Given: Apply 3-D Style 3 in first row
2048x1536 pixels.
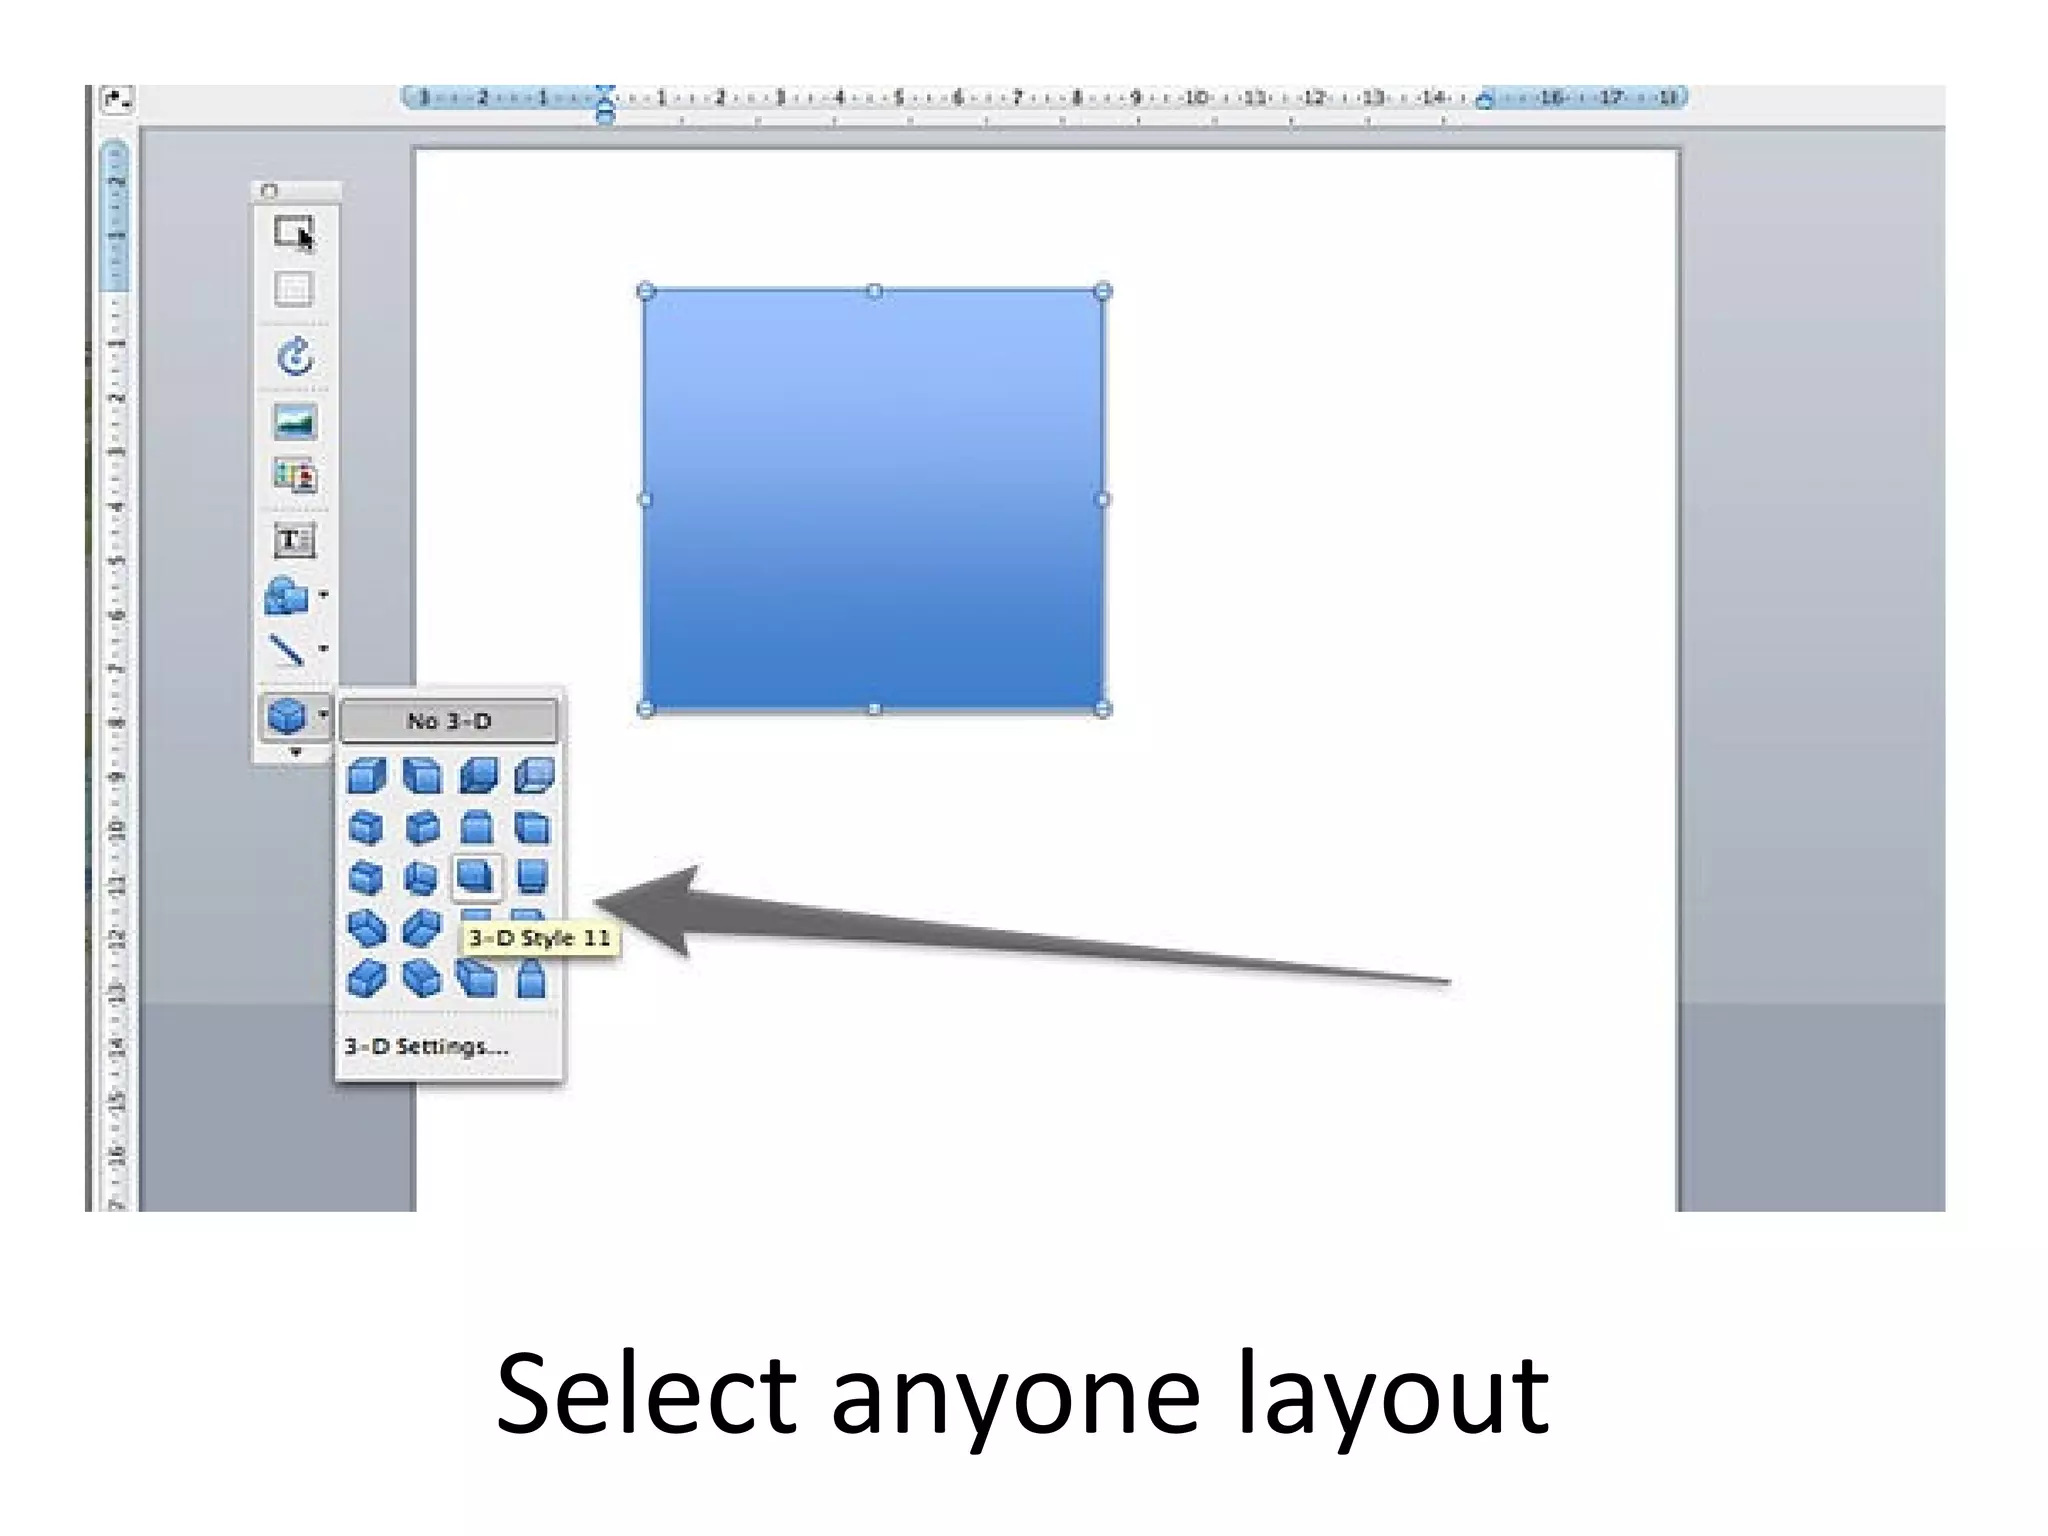Looking at the screenshot, I should click(477, 776).
